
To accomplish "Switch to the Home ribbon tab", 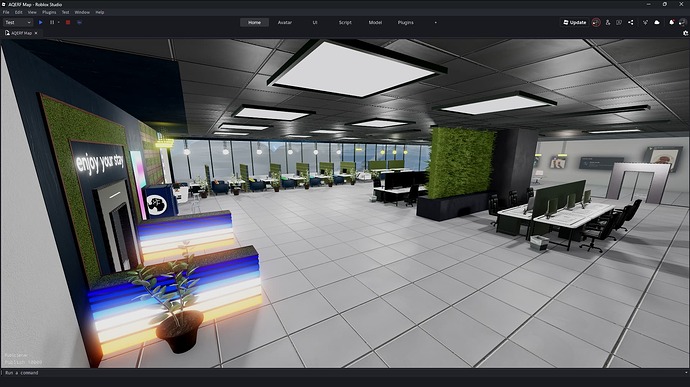I will [254, 22].
